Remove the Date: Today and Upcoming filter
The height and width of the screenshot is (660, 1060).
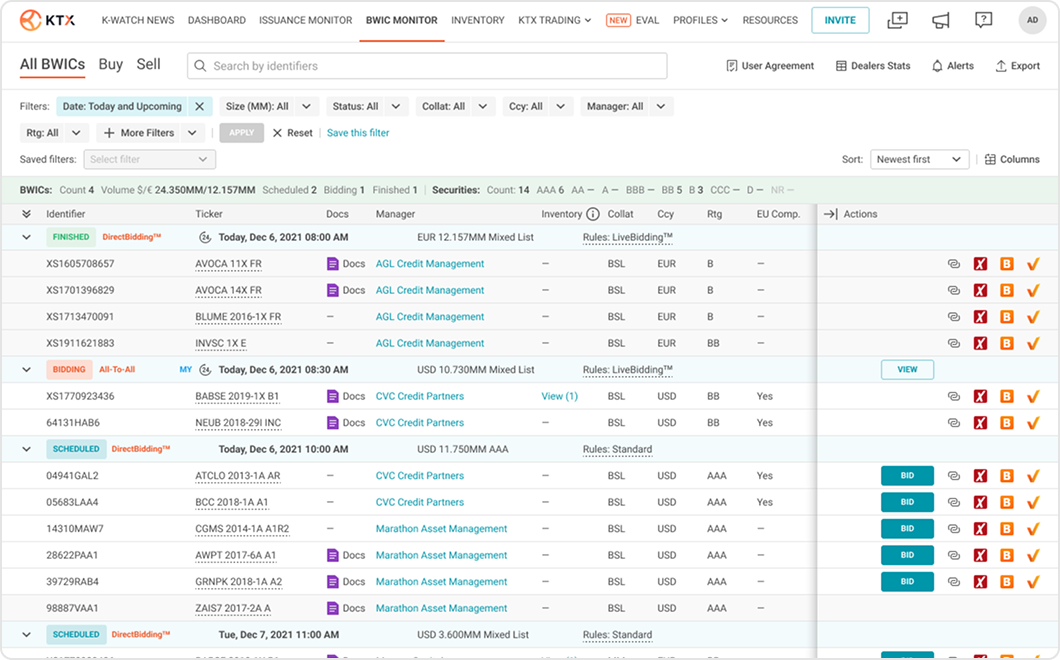point(199,107)
